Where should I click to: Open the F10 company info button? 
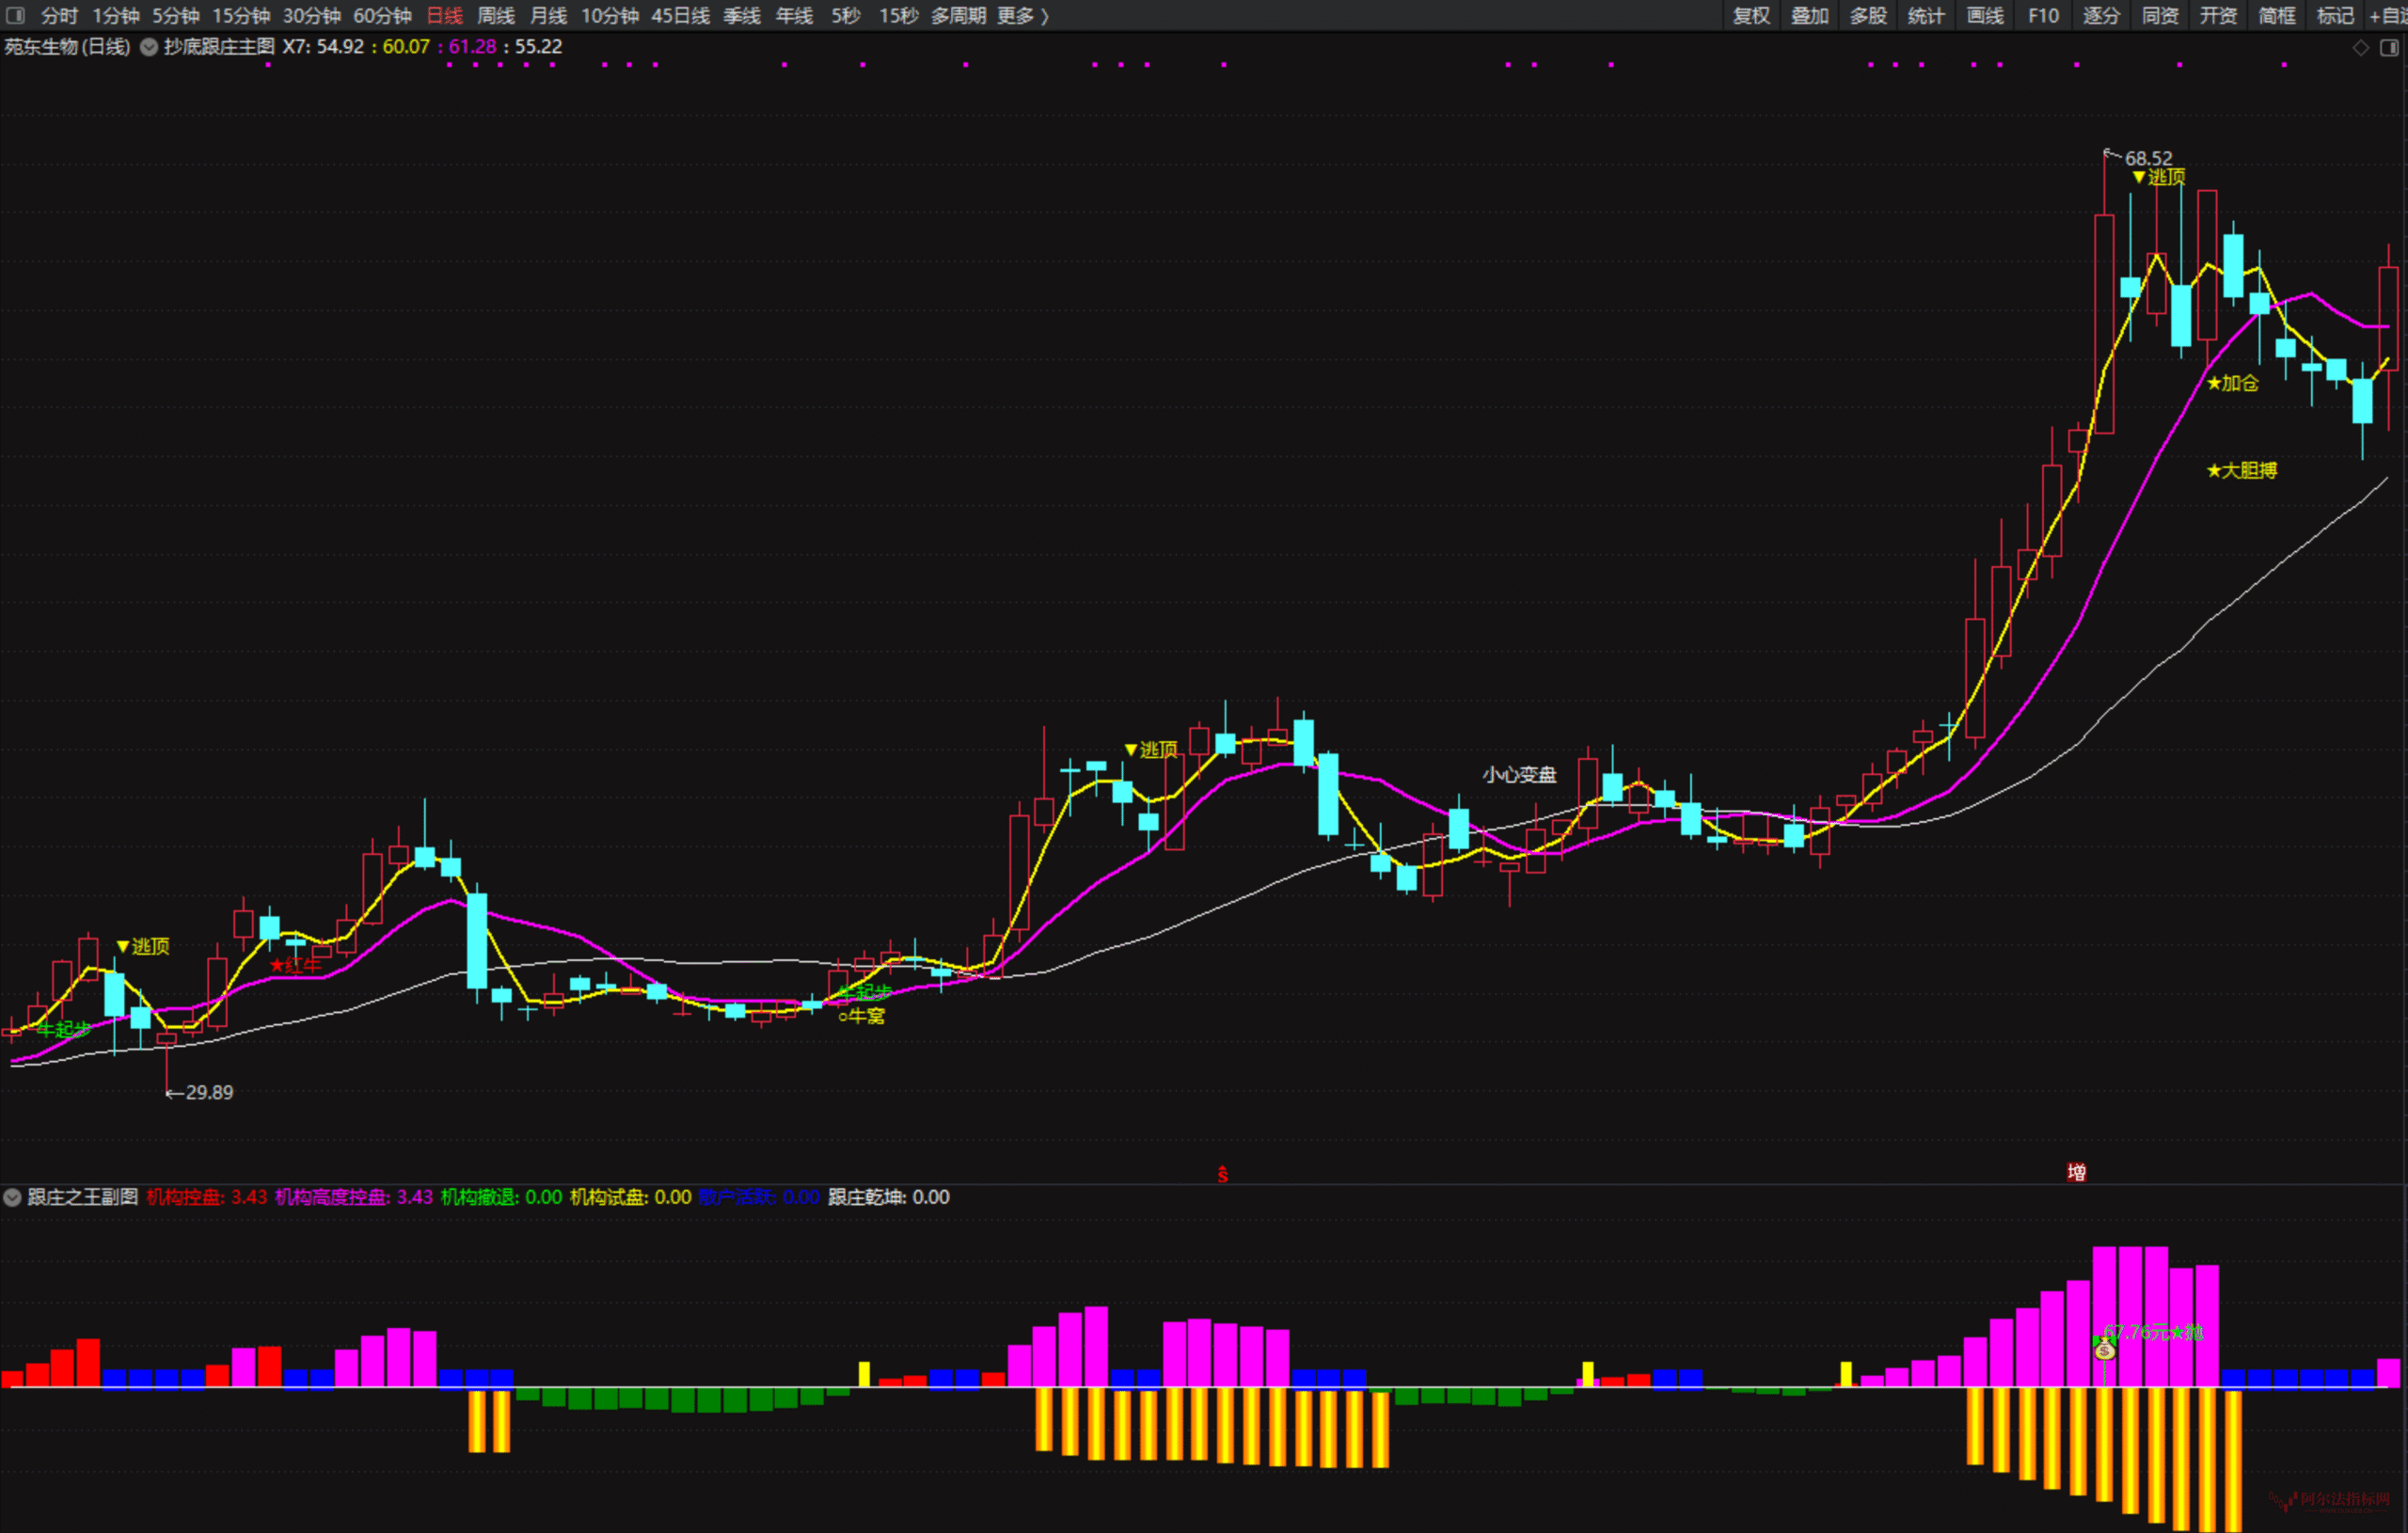pyautogui.click(x=2043, y=15)
